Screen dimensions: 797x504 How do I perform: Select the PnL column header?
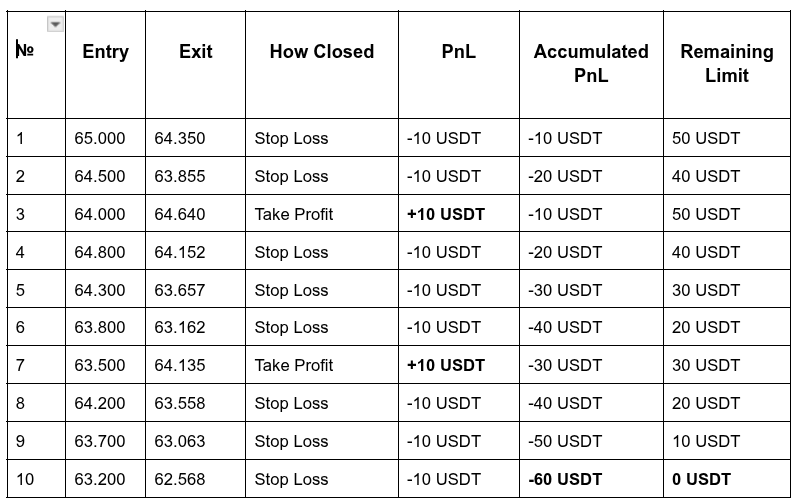click(458, 52)
